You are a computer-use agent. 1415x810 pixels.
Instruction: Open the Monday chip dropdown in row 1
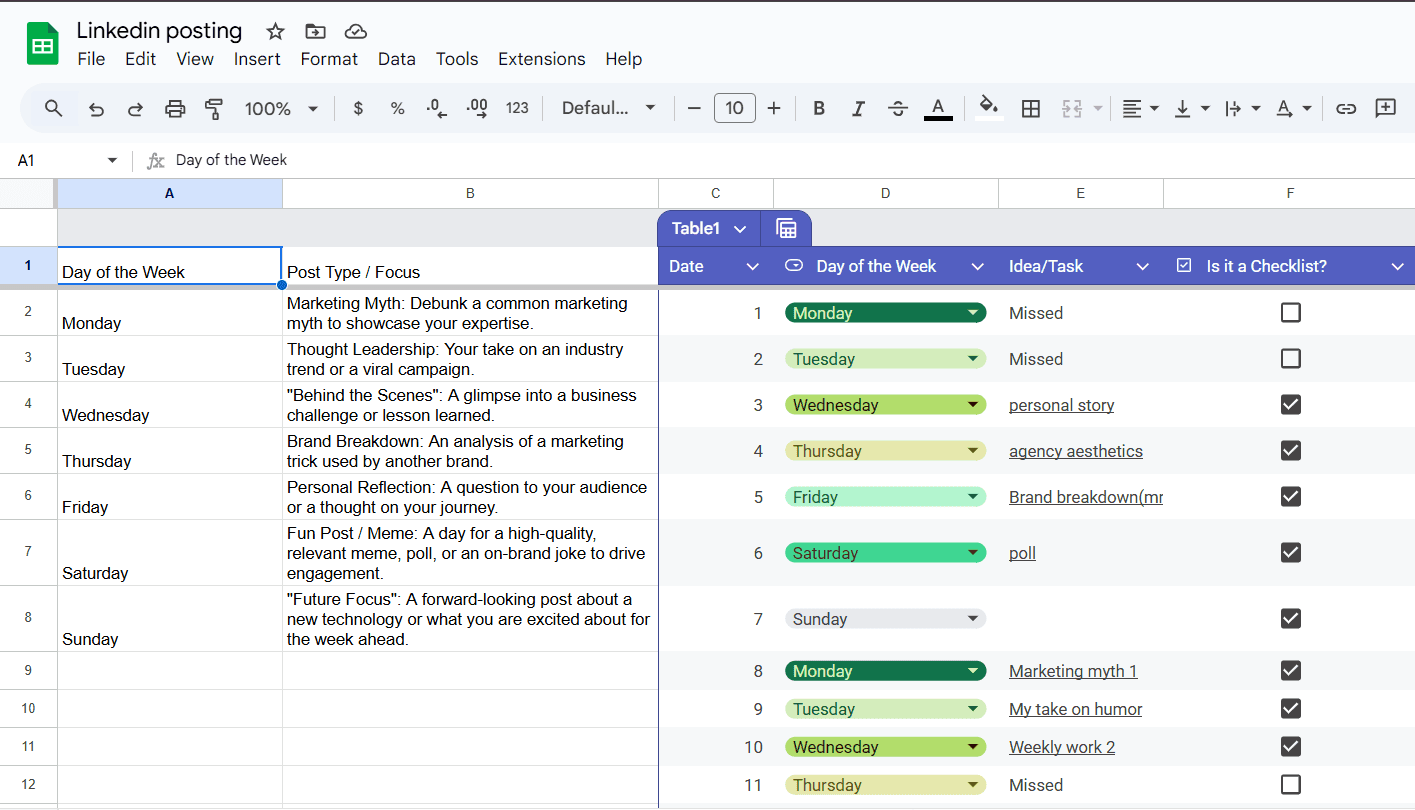(x=973, y=313)
